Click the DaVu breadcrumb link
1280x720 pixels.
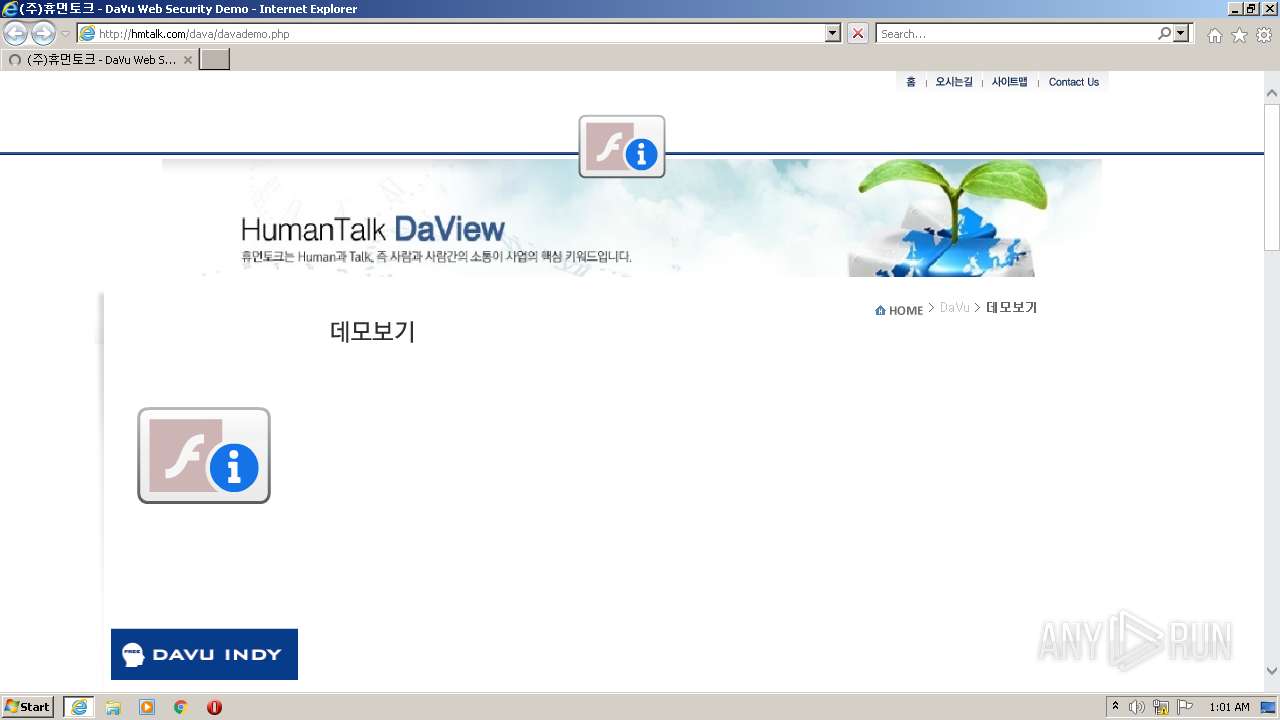click(x=955, y=307)
